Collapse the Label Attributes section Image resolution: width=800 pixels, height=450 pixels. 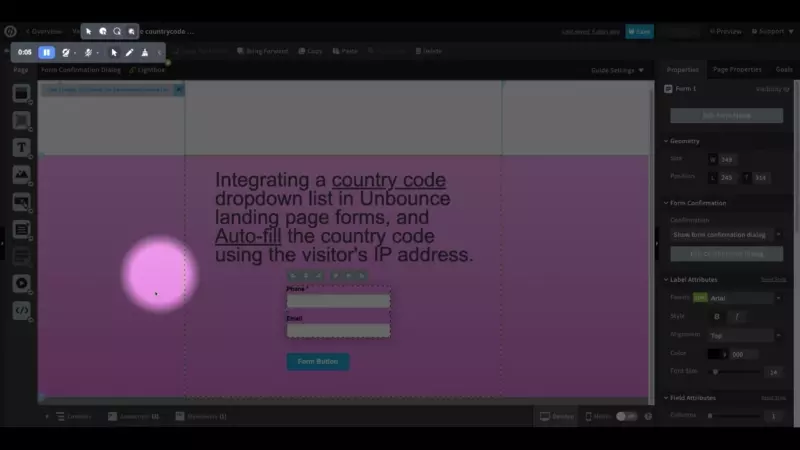[x=691, y=280]
